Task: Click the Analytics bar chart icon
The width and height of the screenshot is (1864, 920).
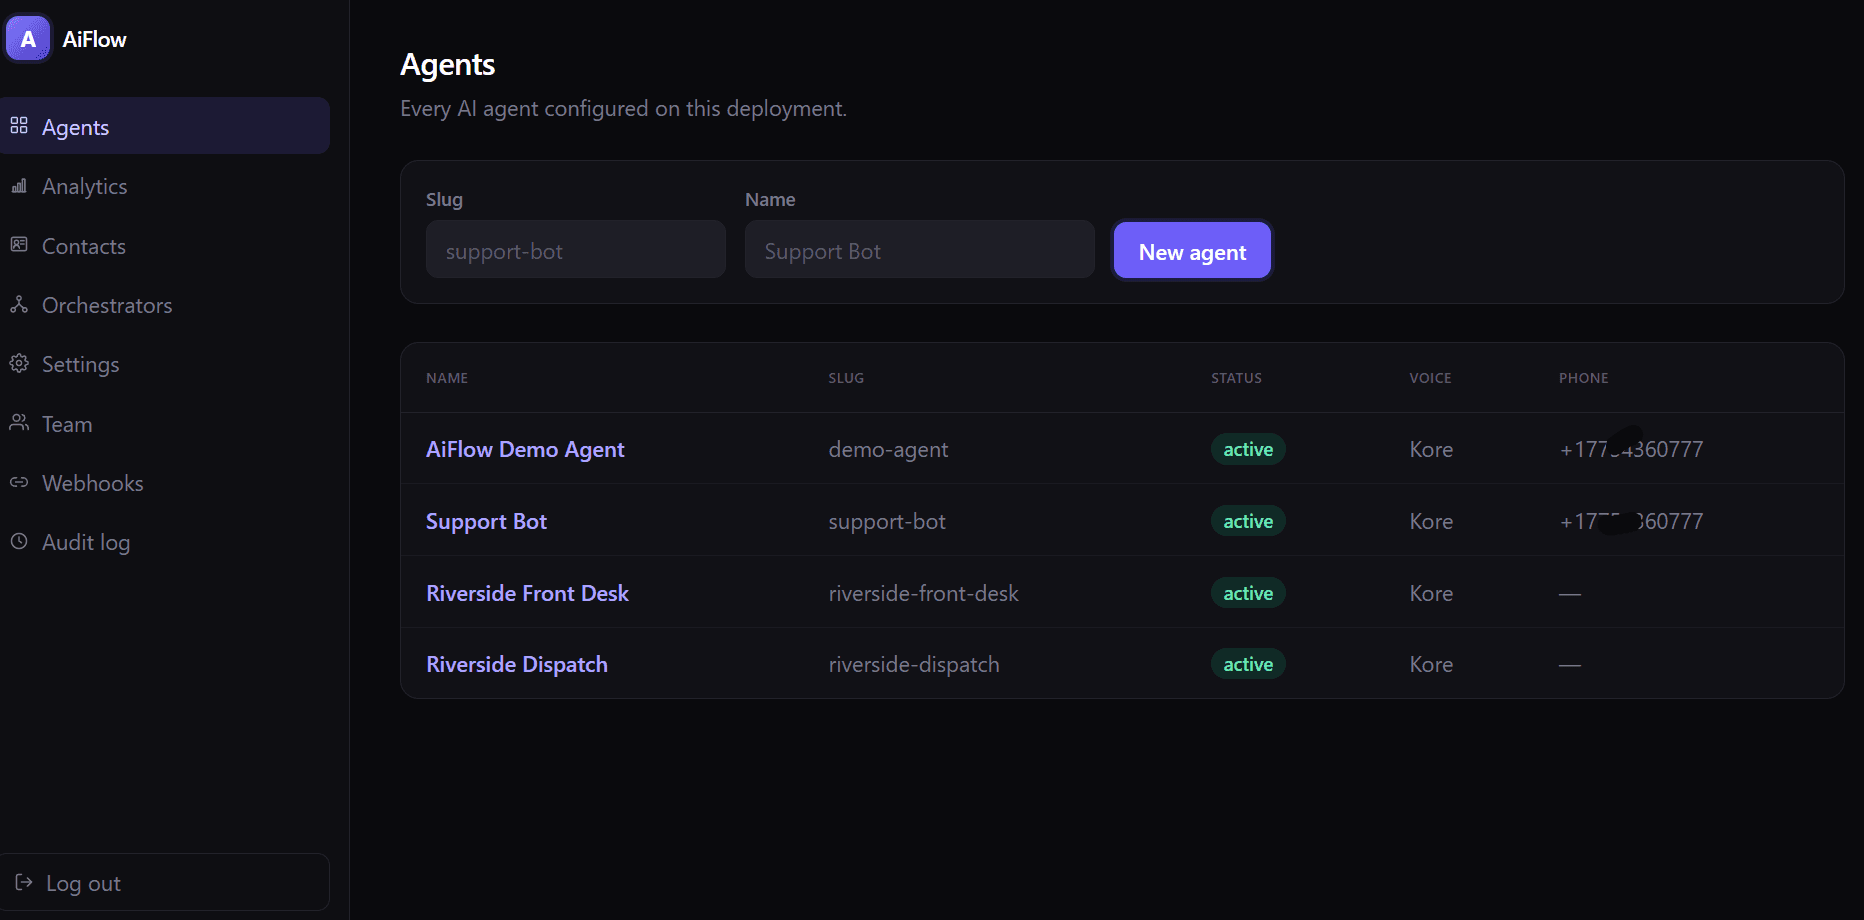Action: [19, 186]
